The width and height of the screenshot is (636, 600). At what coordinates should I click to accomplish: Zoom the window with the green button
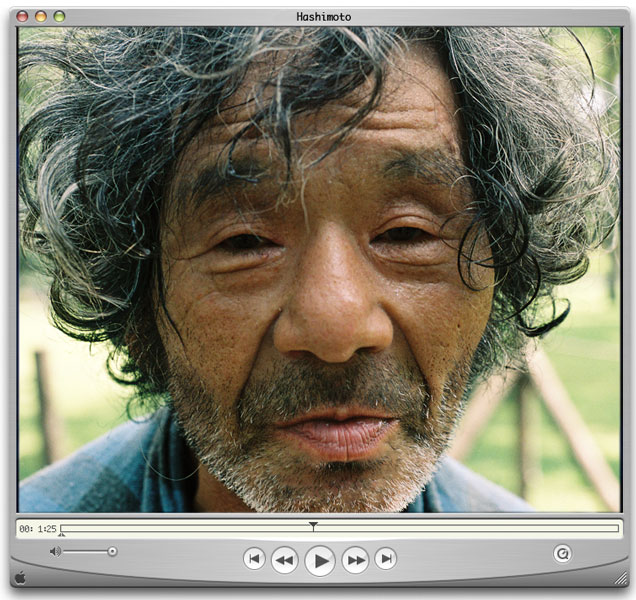pyautogui.click(x=60, y=17)
